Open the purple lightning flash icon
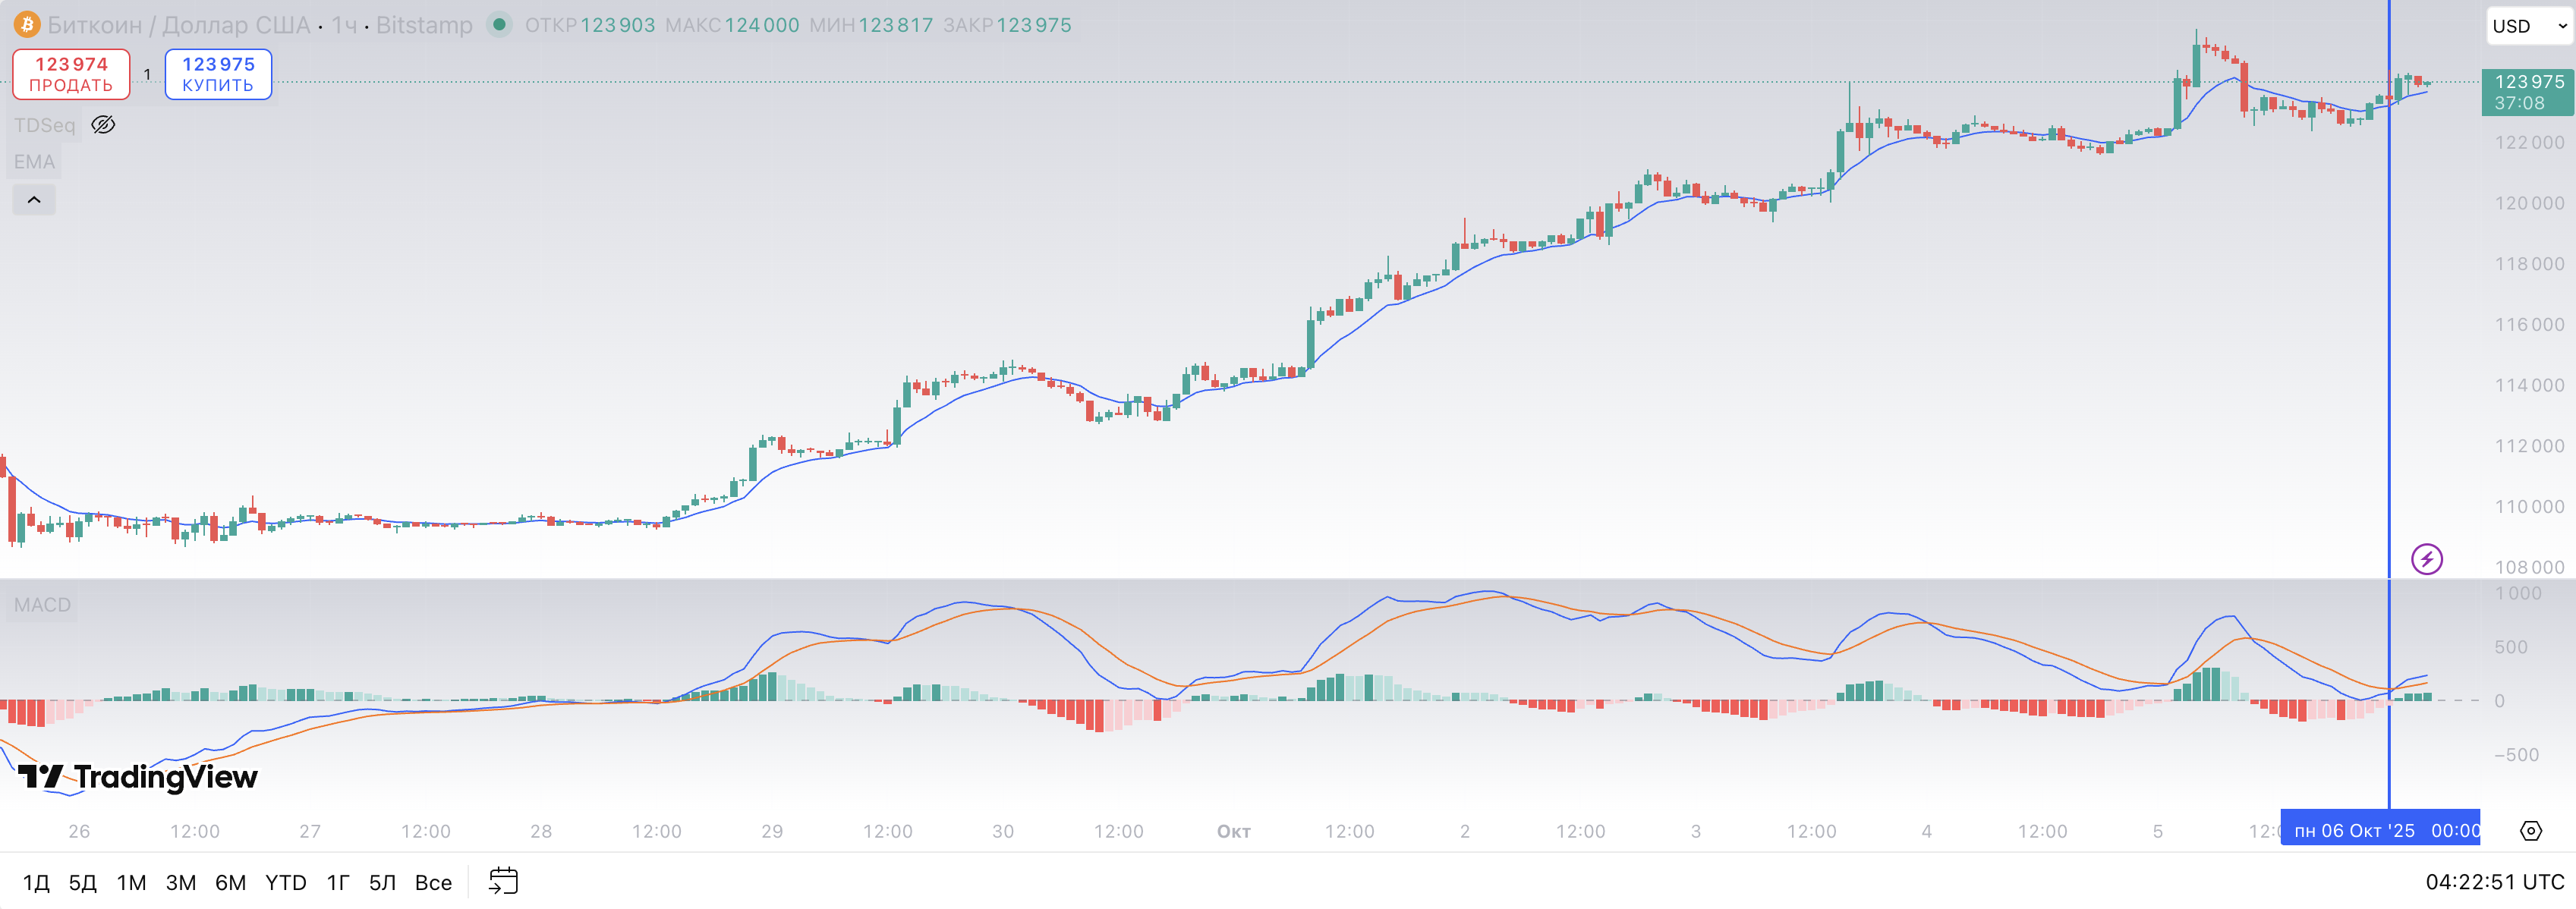 coord(2426,559)
